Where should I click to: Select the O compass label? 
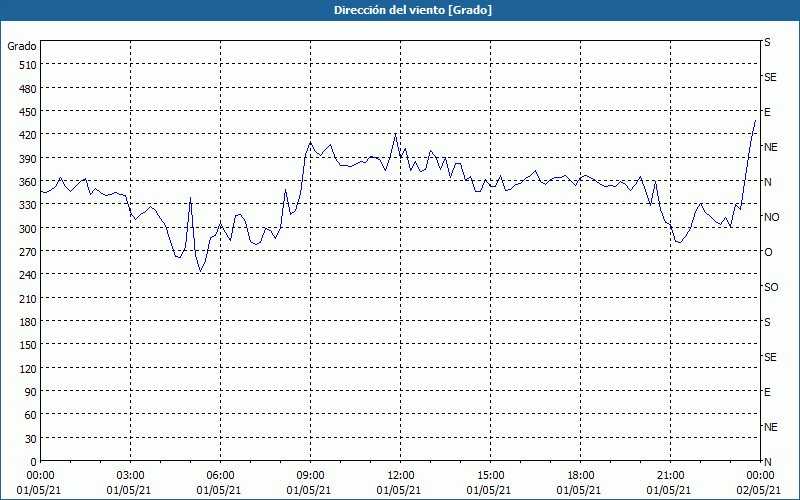click(768, 253)
